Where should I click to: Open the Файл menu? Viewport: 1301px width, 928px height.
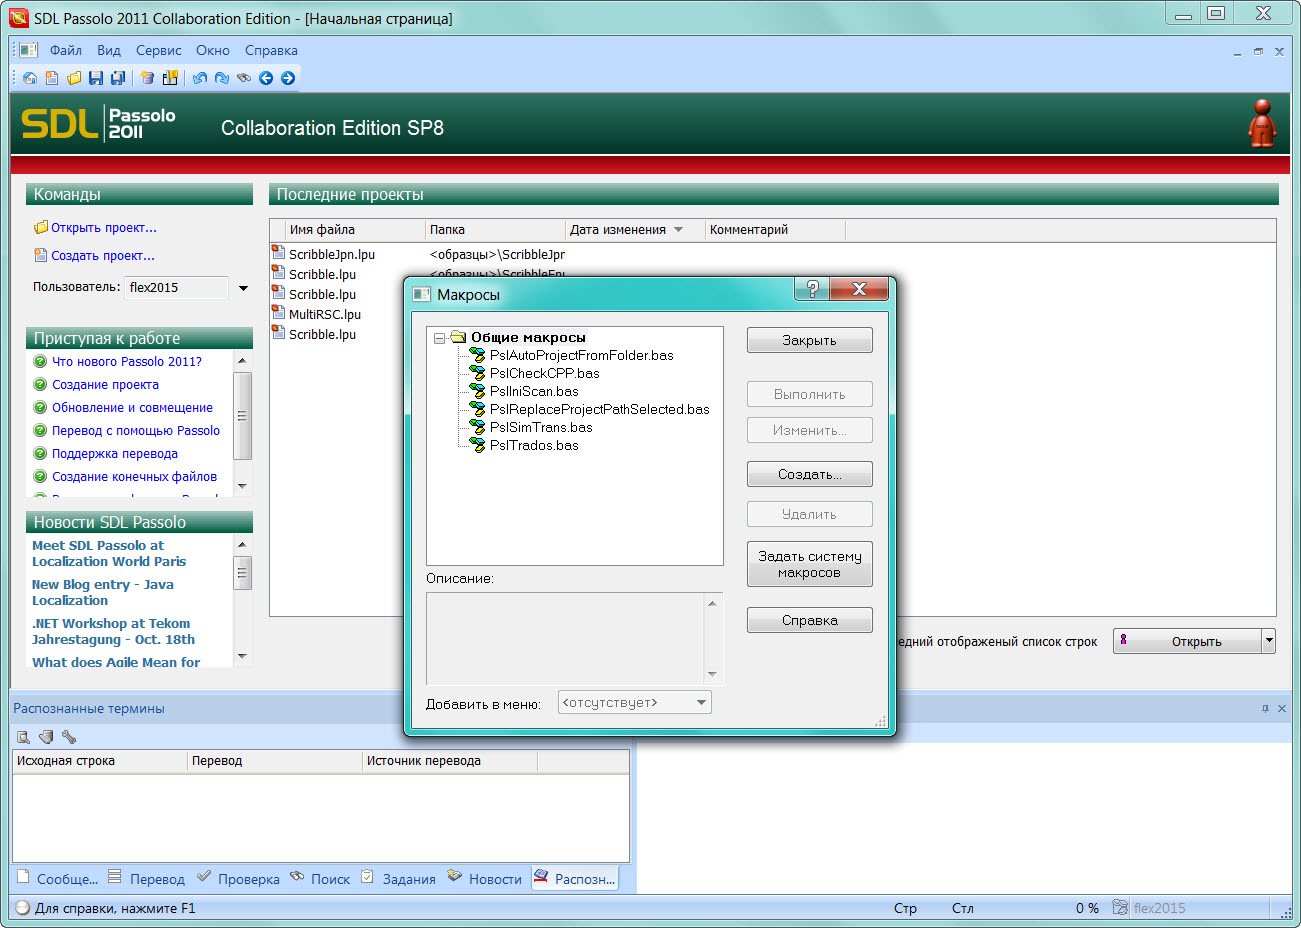coord(66,50)
